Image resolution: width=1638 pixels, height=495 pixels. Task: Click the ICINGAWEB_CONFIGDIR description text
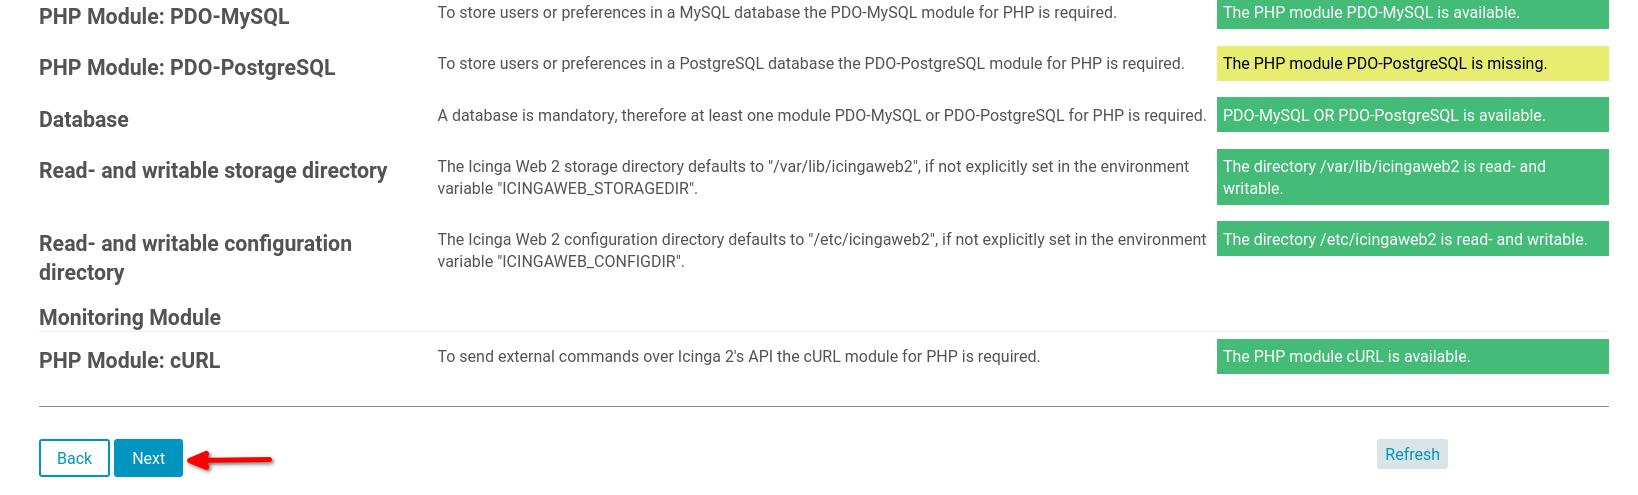[822, 250]
